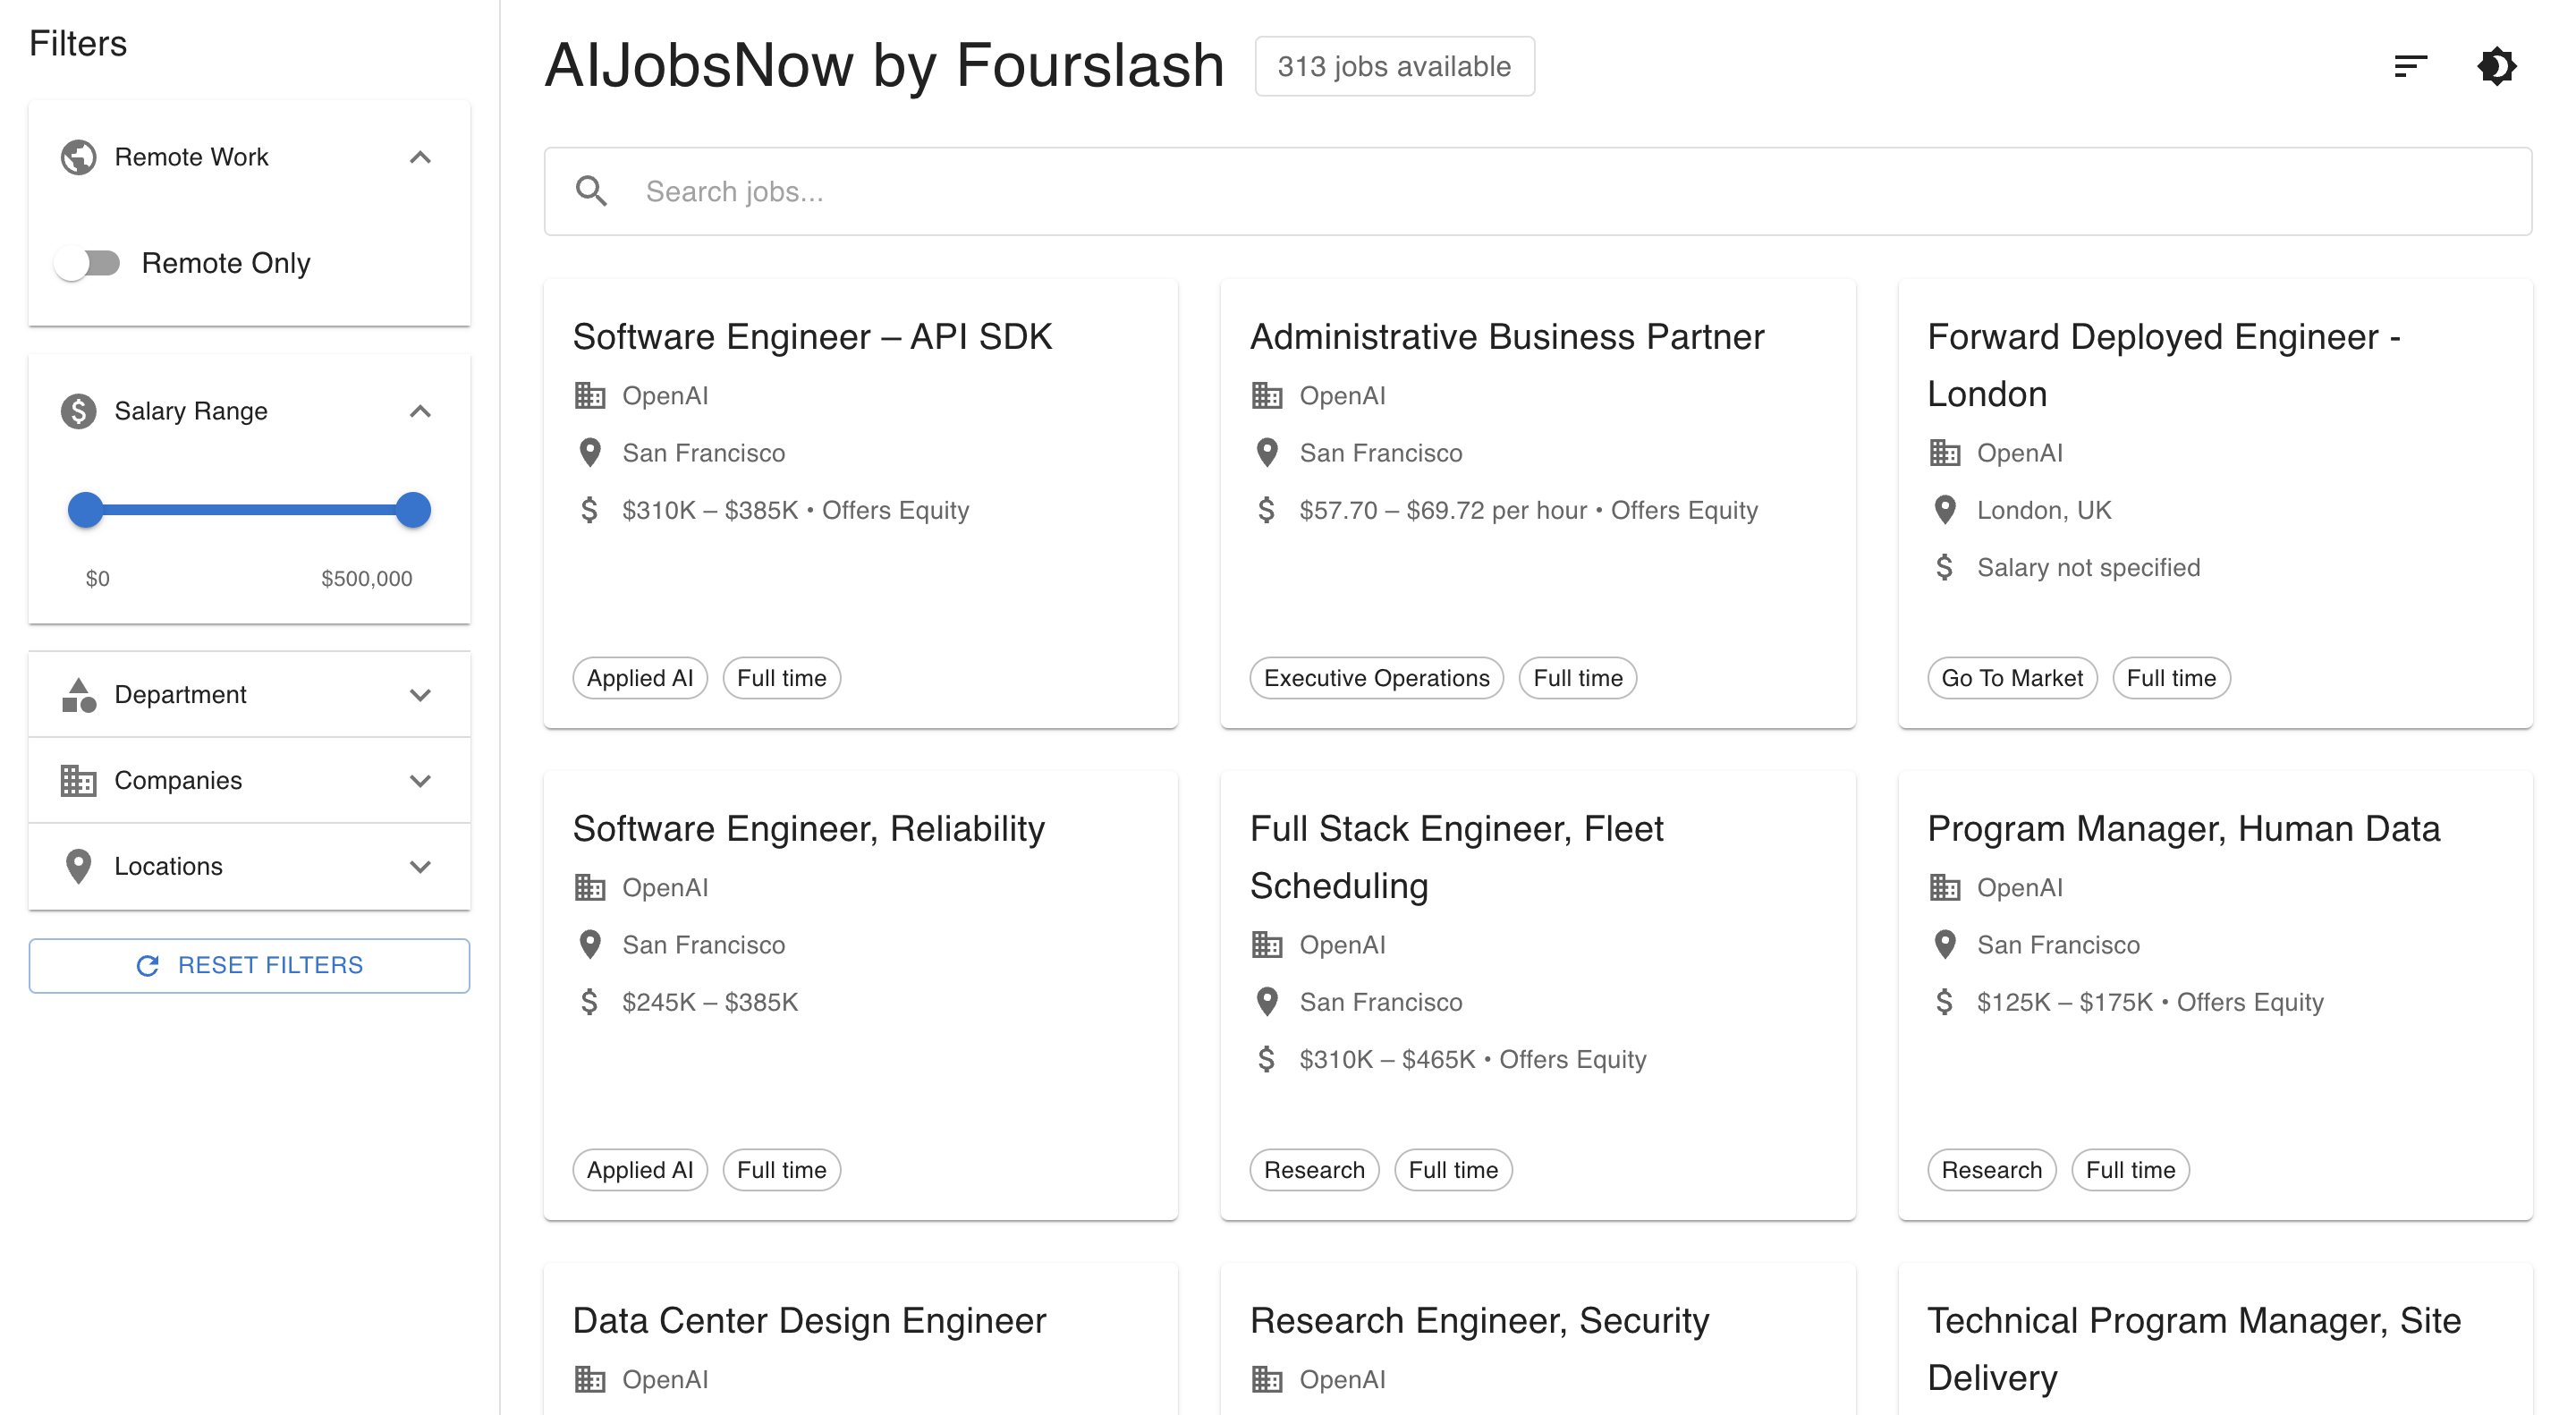
Task: Click the search magnifier icon
Action: click(592, 191)
